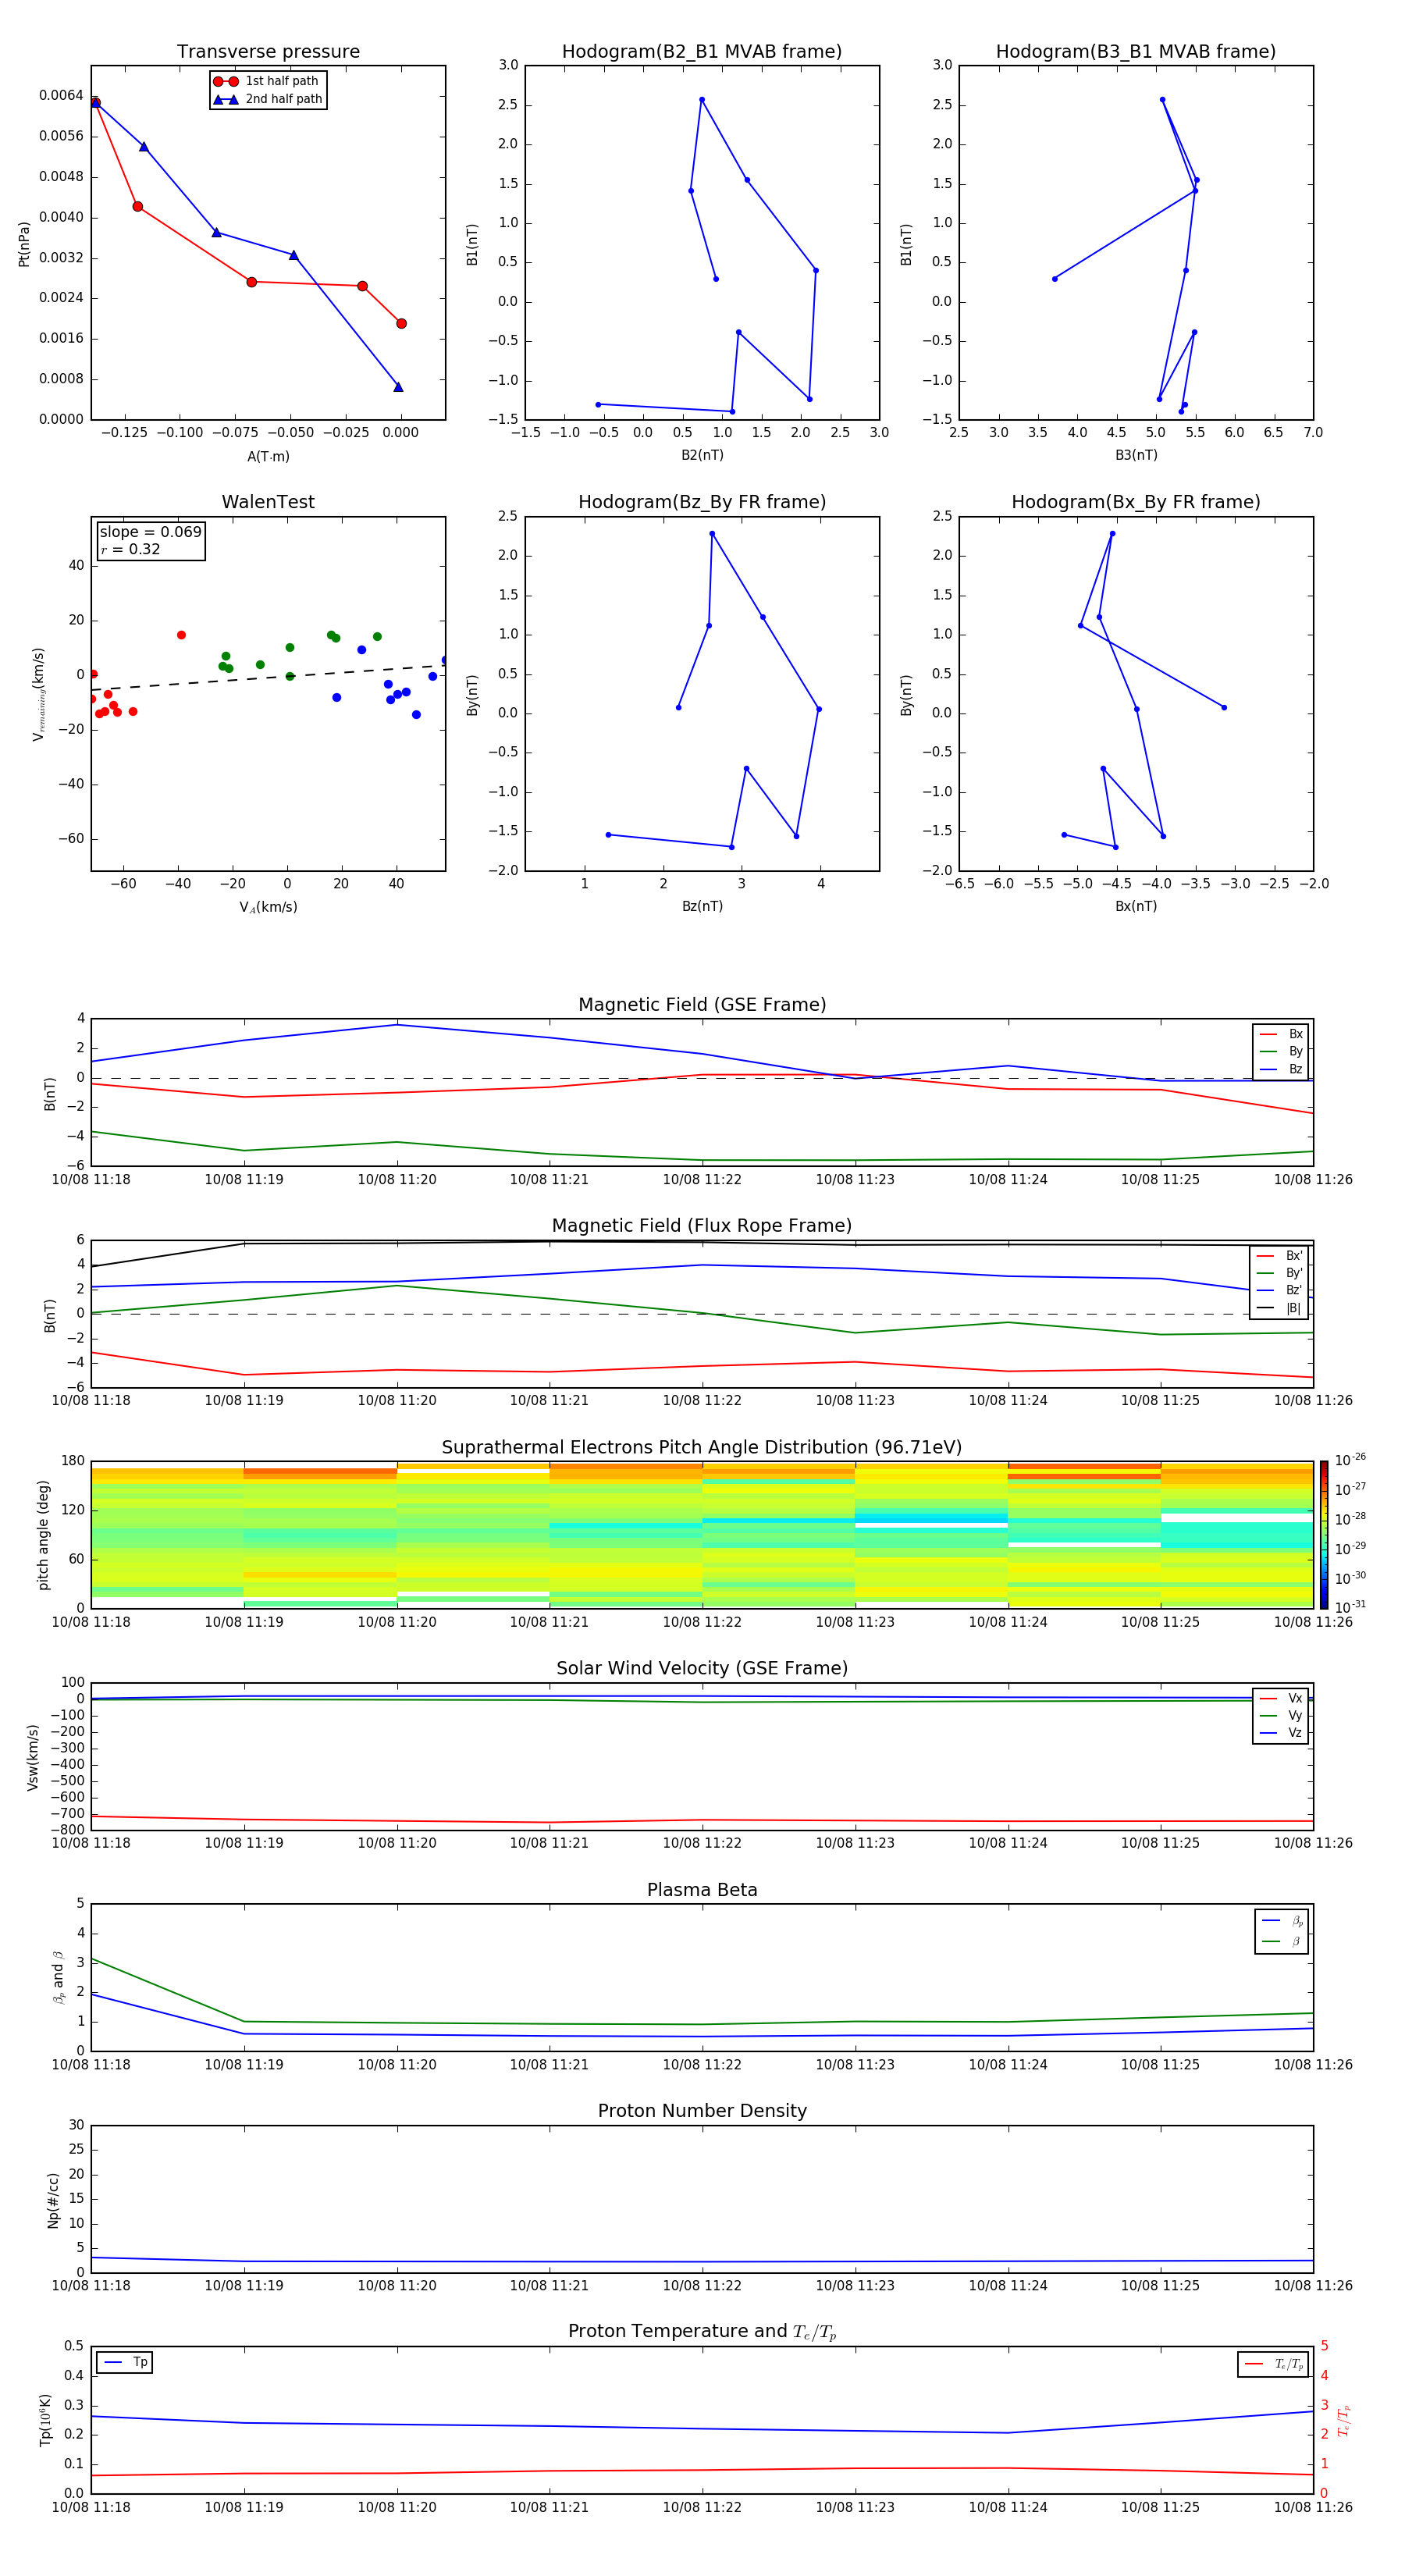
Task: Click the "B3(nT)" x-axis label
Action: (1136, 455)
